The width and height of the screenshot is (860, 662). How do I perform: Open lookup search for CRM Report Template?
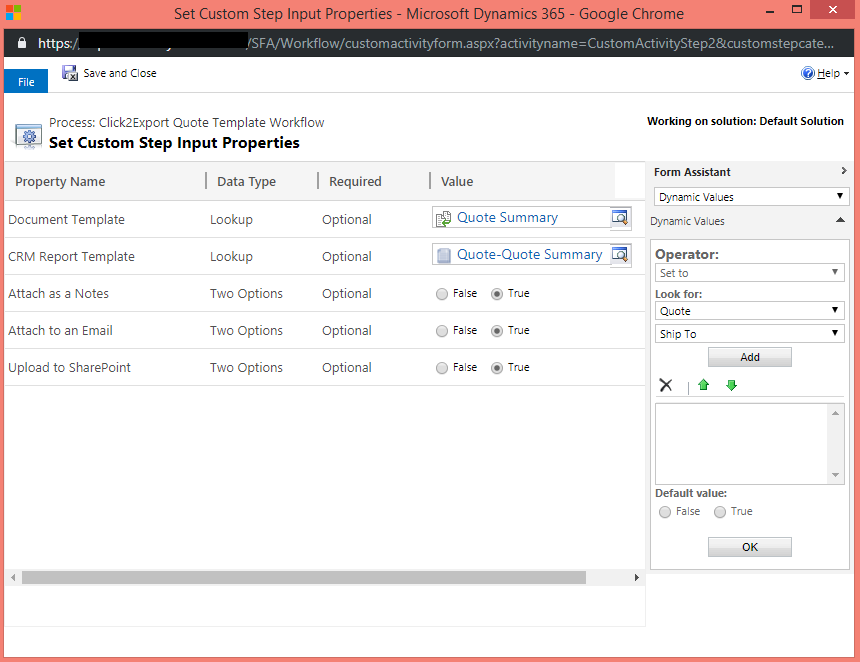coord(621,255)
